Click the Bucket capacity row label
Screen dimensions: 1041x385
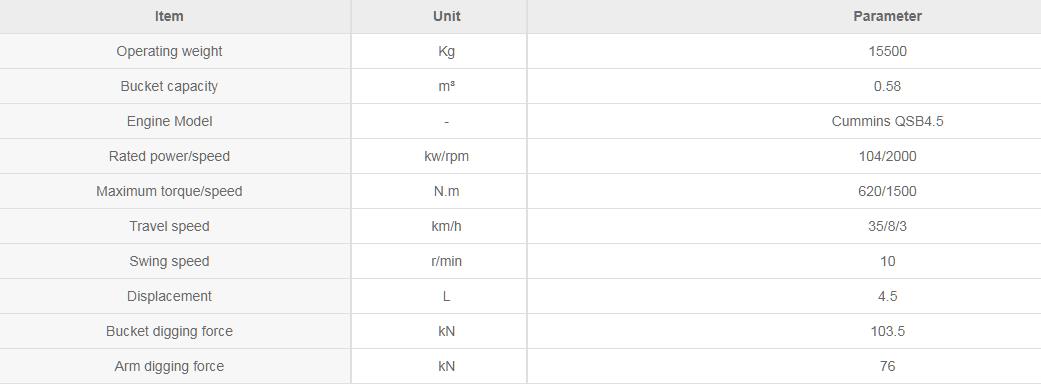[x=169, y=86]
